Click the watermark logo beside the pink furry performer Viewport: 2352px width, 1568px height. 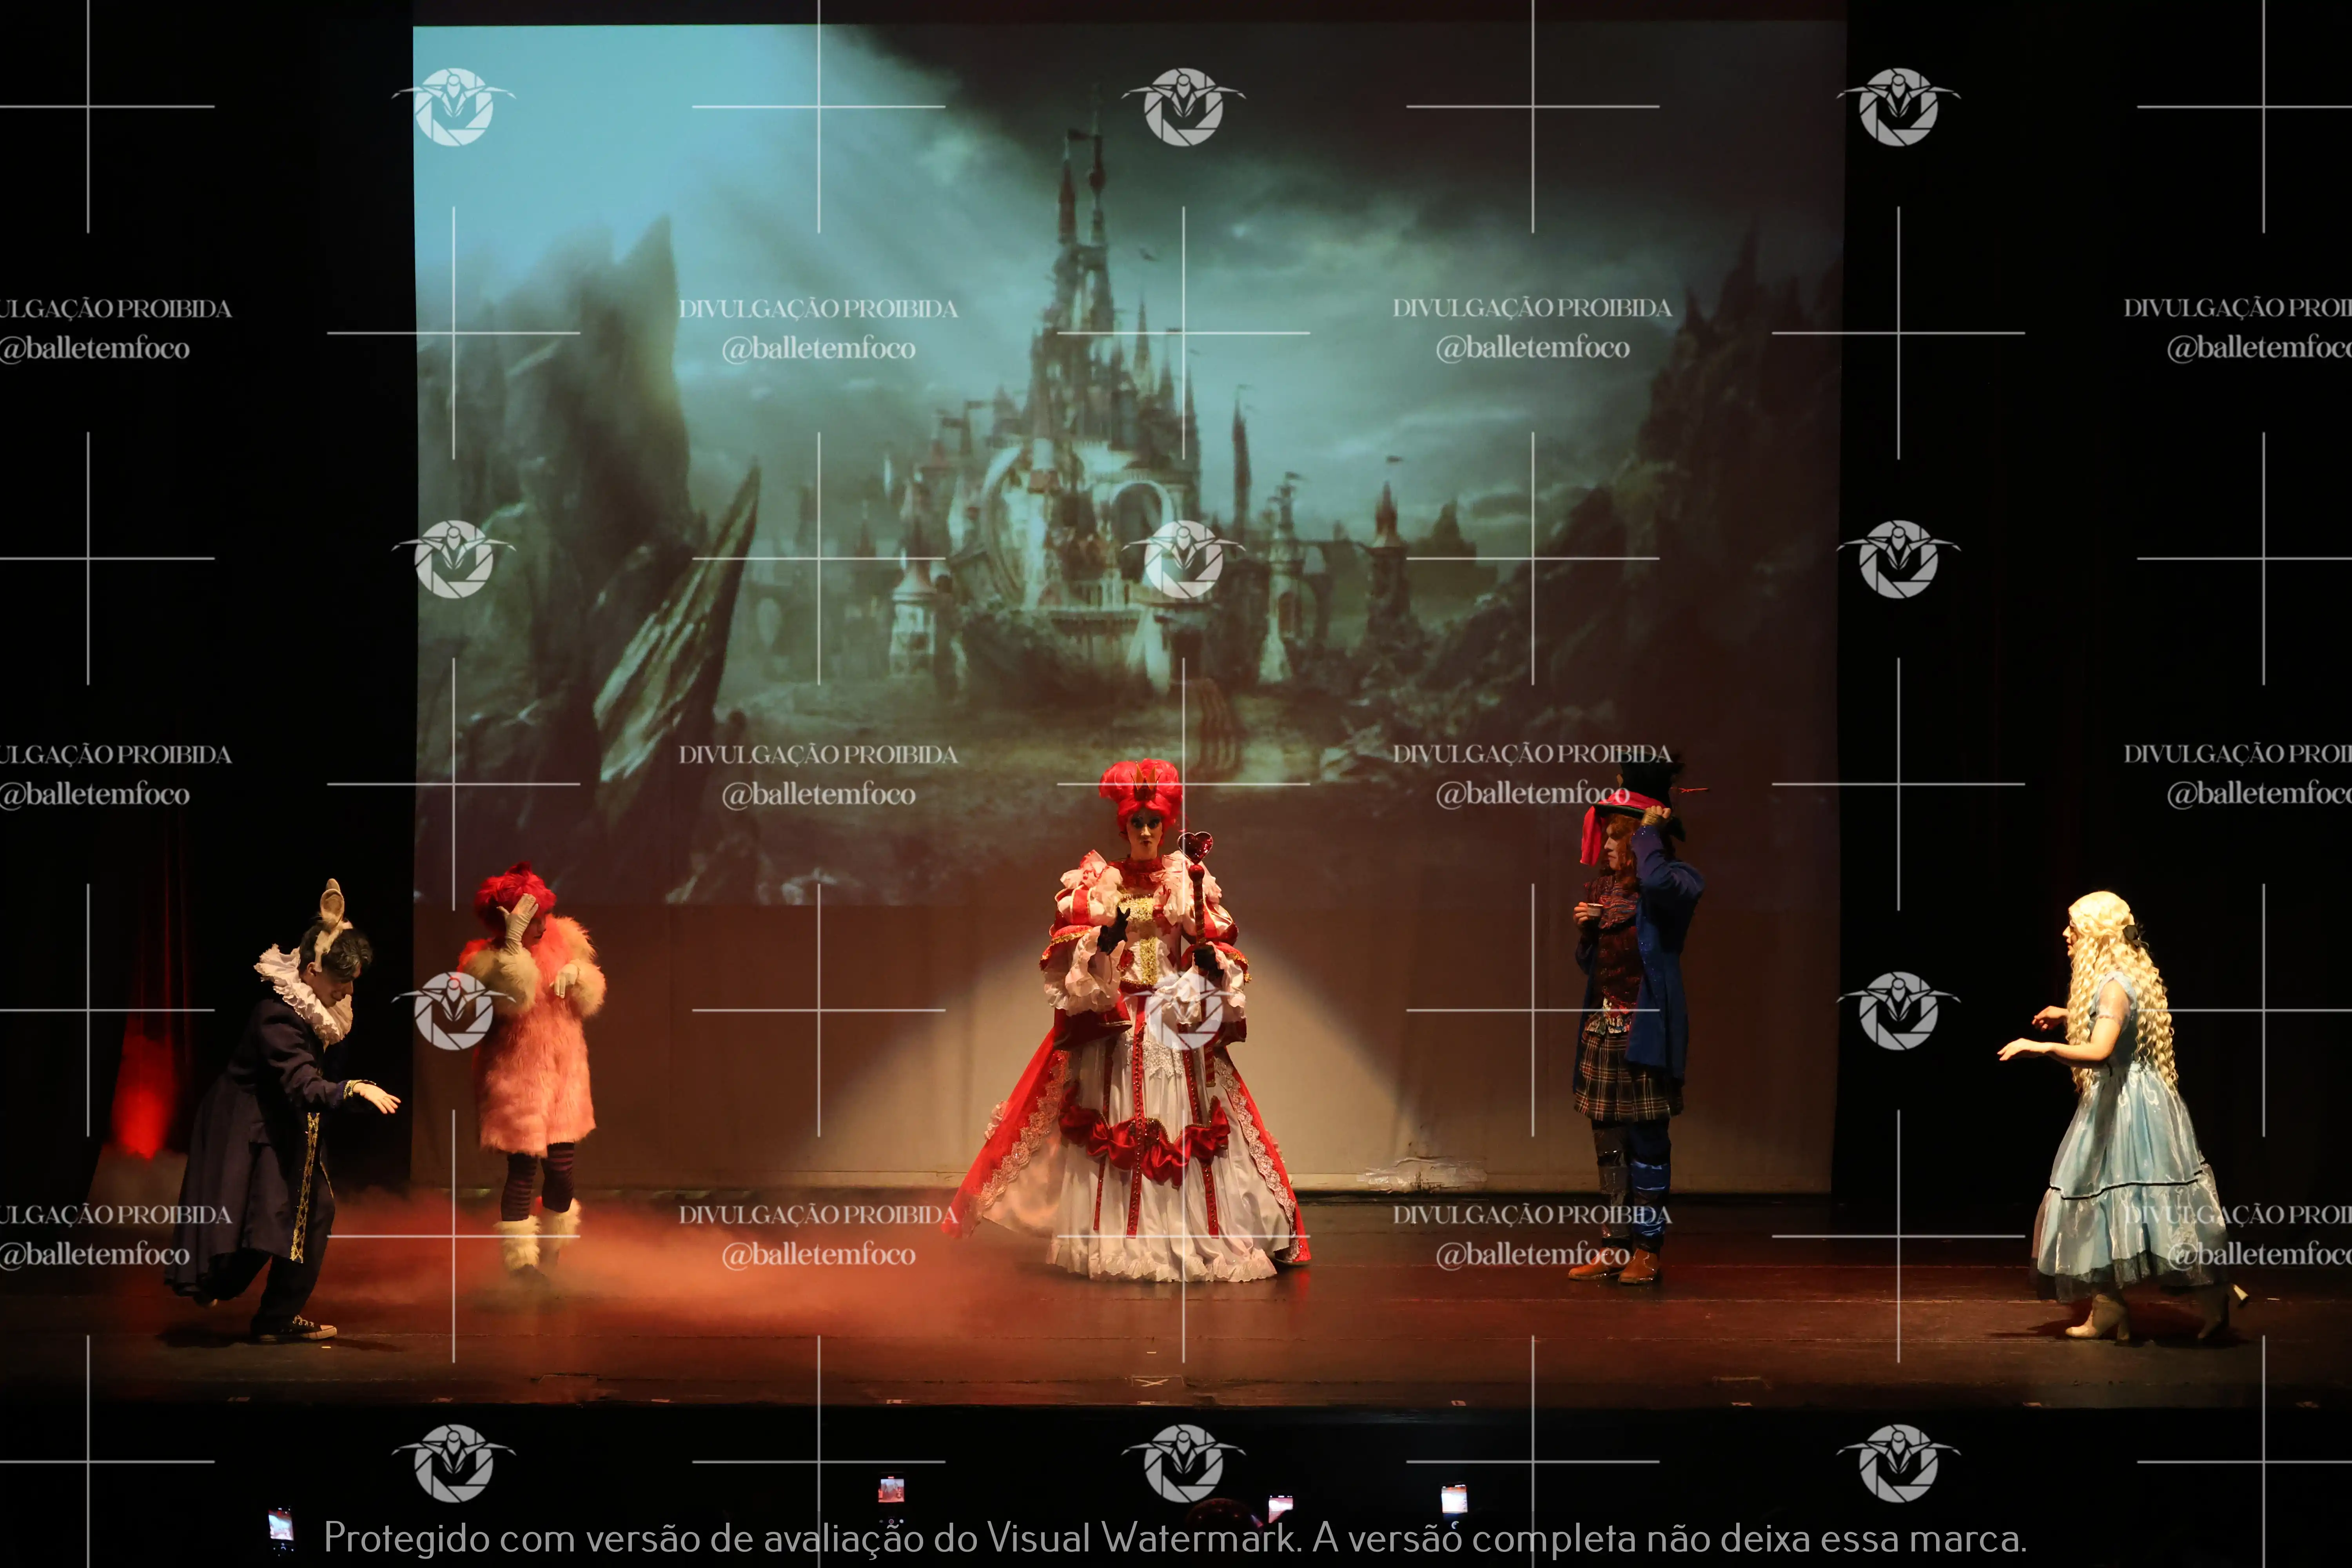pos(454,1010)
